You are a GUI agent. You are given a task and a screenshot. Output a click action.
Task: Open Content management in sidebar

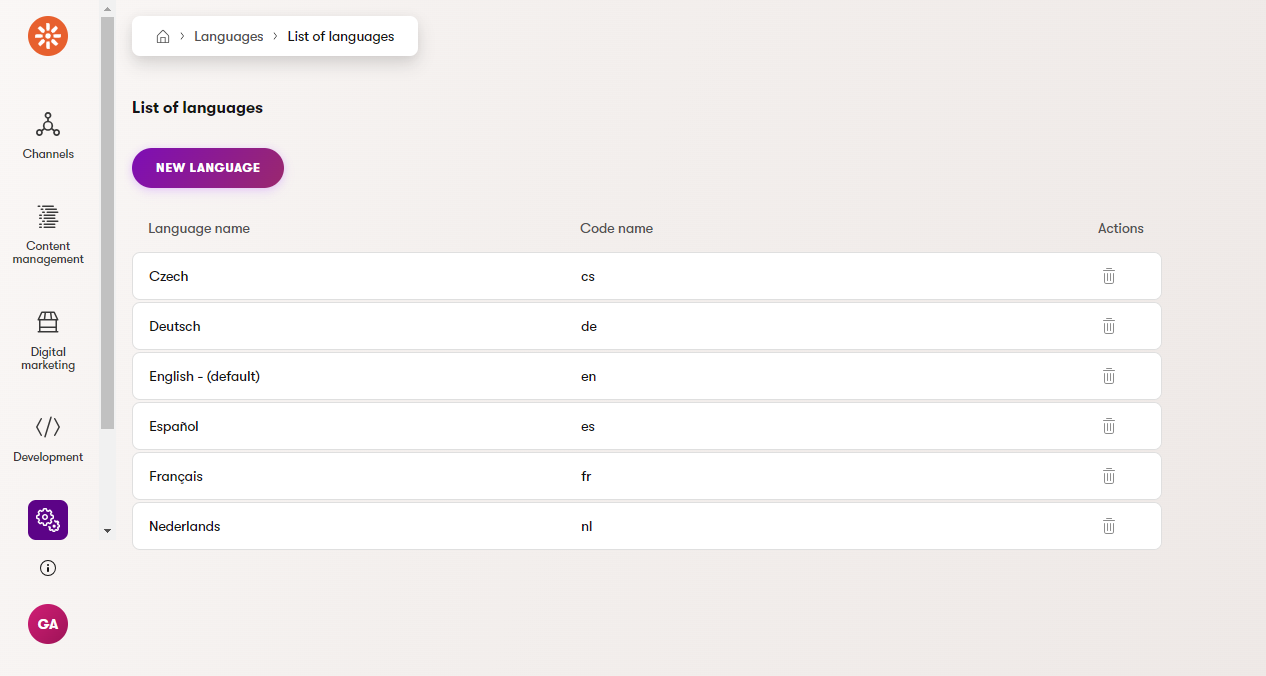point(48,234)
